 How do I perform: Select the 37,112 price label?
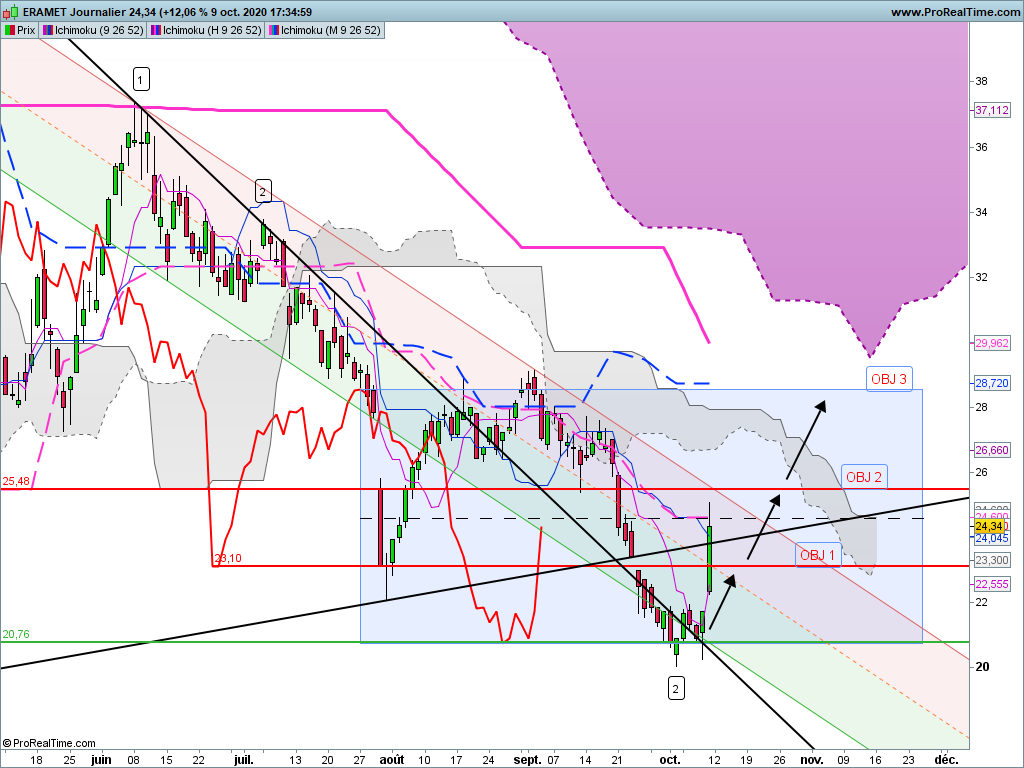pos(991,110)
